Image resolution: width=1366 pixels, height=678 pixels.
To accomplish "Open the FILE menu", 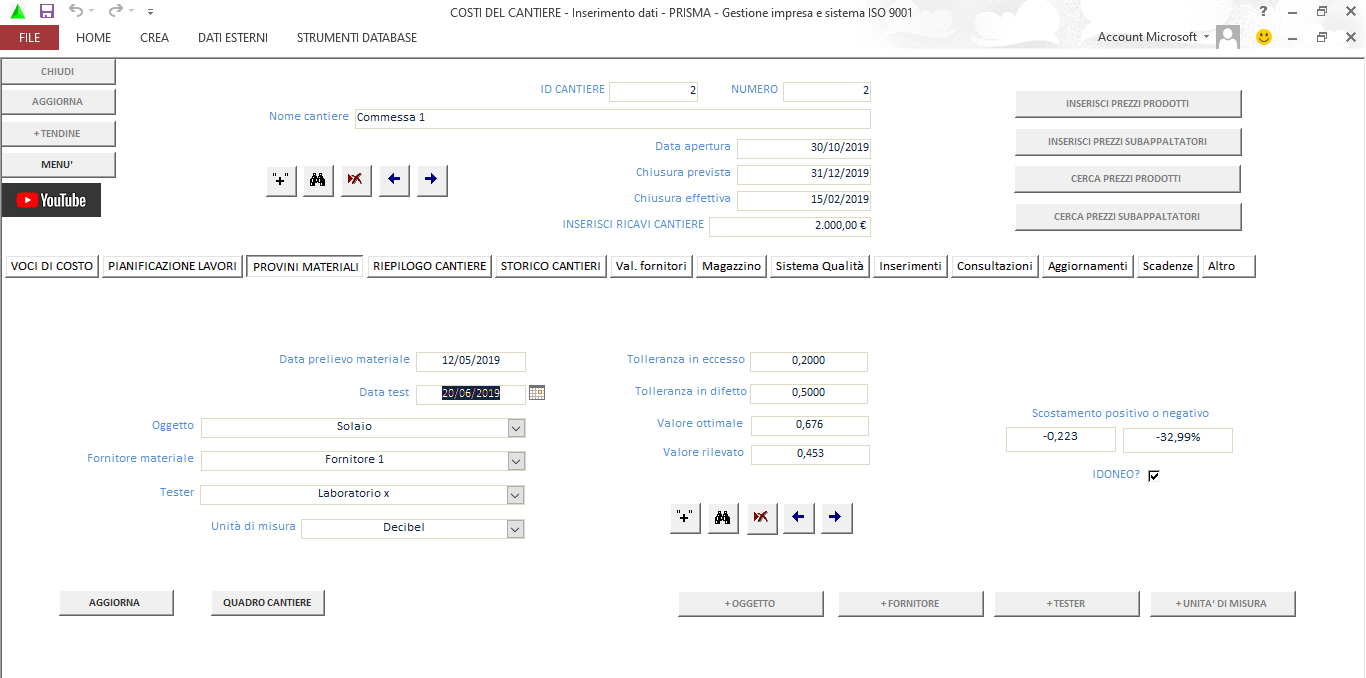I will (x=30, y=37).
